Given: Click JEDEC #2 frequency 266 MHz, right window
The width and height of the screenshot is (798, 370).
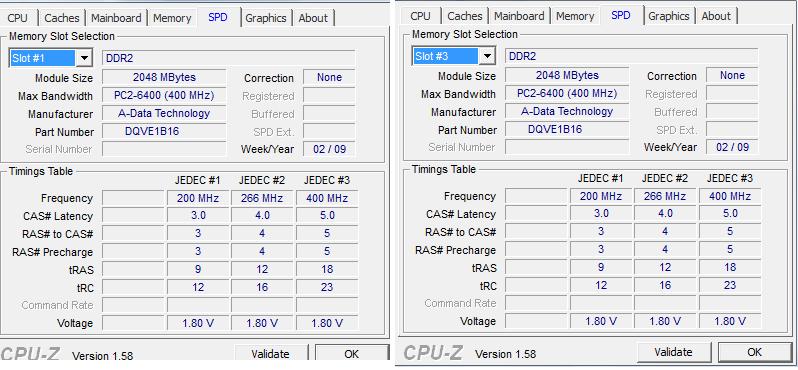Looking at the screenshot, I should (665, 196).
